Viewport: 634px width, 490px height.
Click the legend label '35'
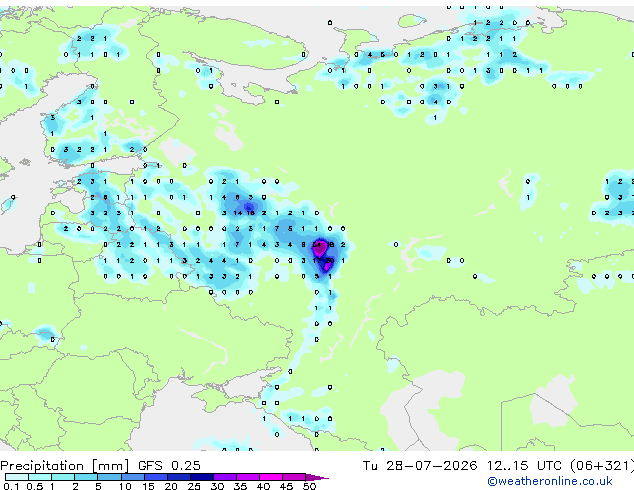point(240,486)
